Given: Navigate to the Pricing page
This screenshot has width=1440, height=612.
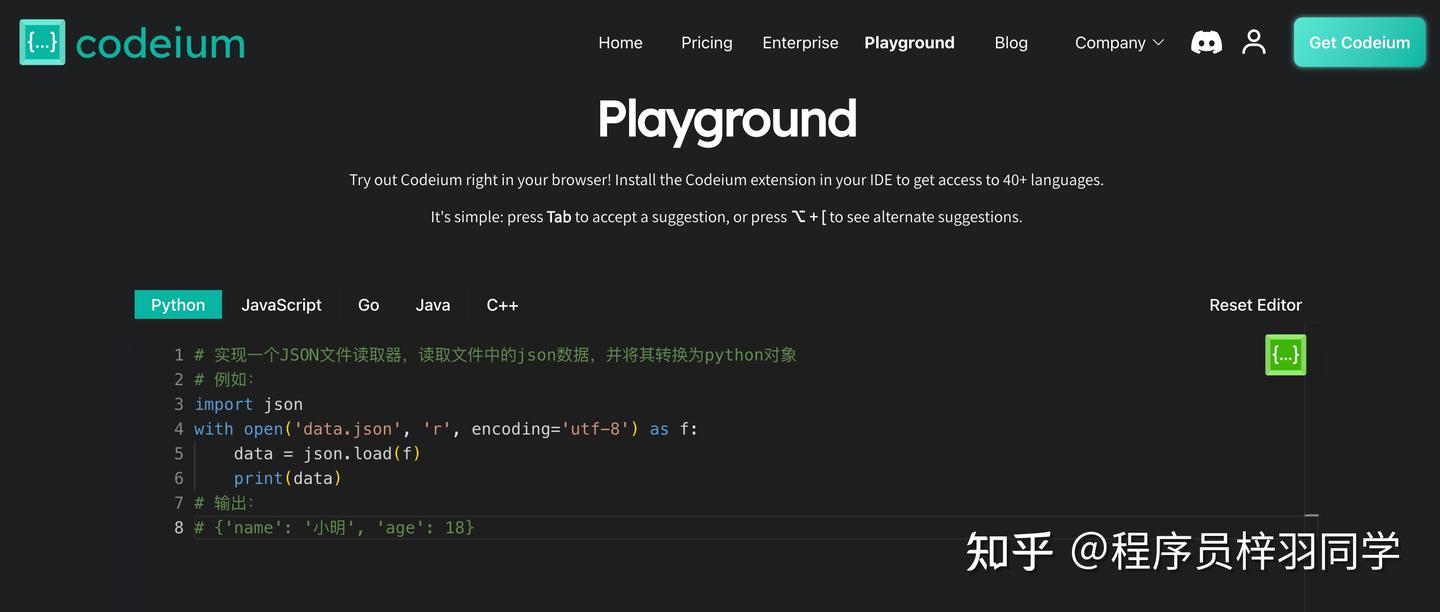Looking at the screenshot, I should coord(706,42).
